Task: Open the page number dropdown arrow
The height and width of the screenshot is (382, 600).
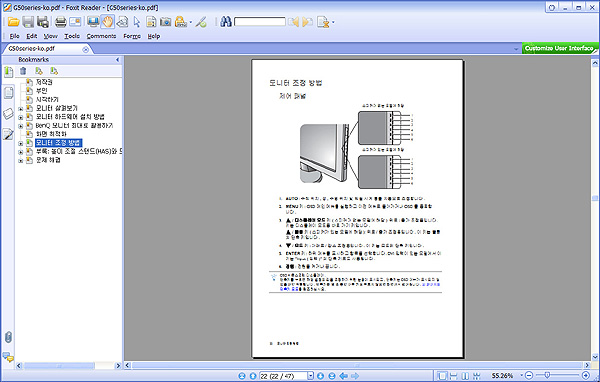Action: click(x=310, y=376)
